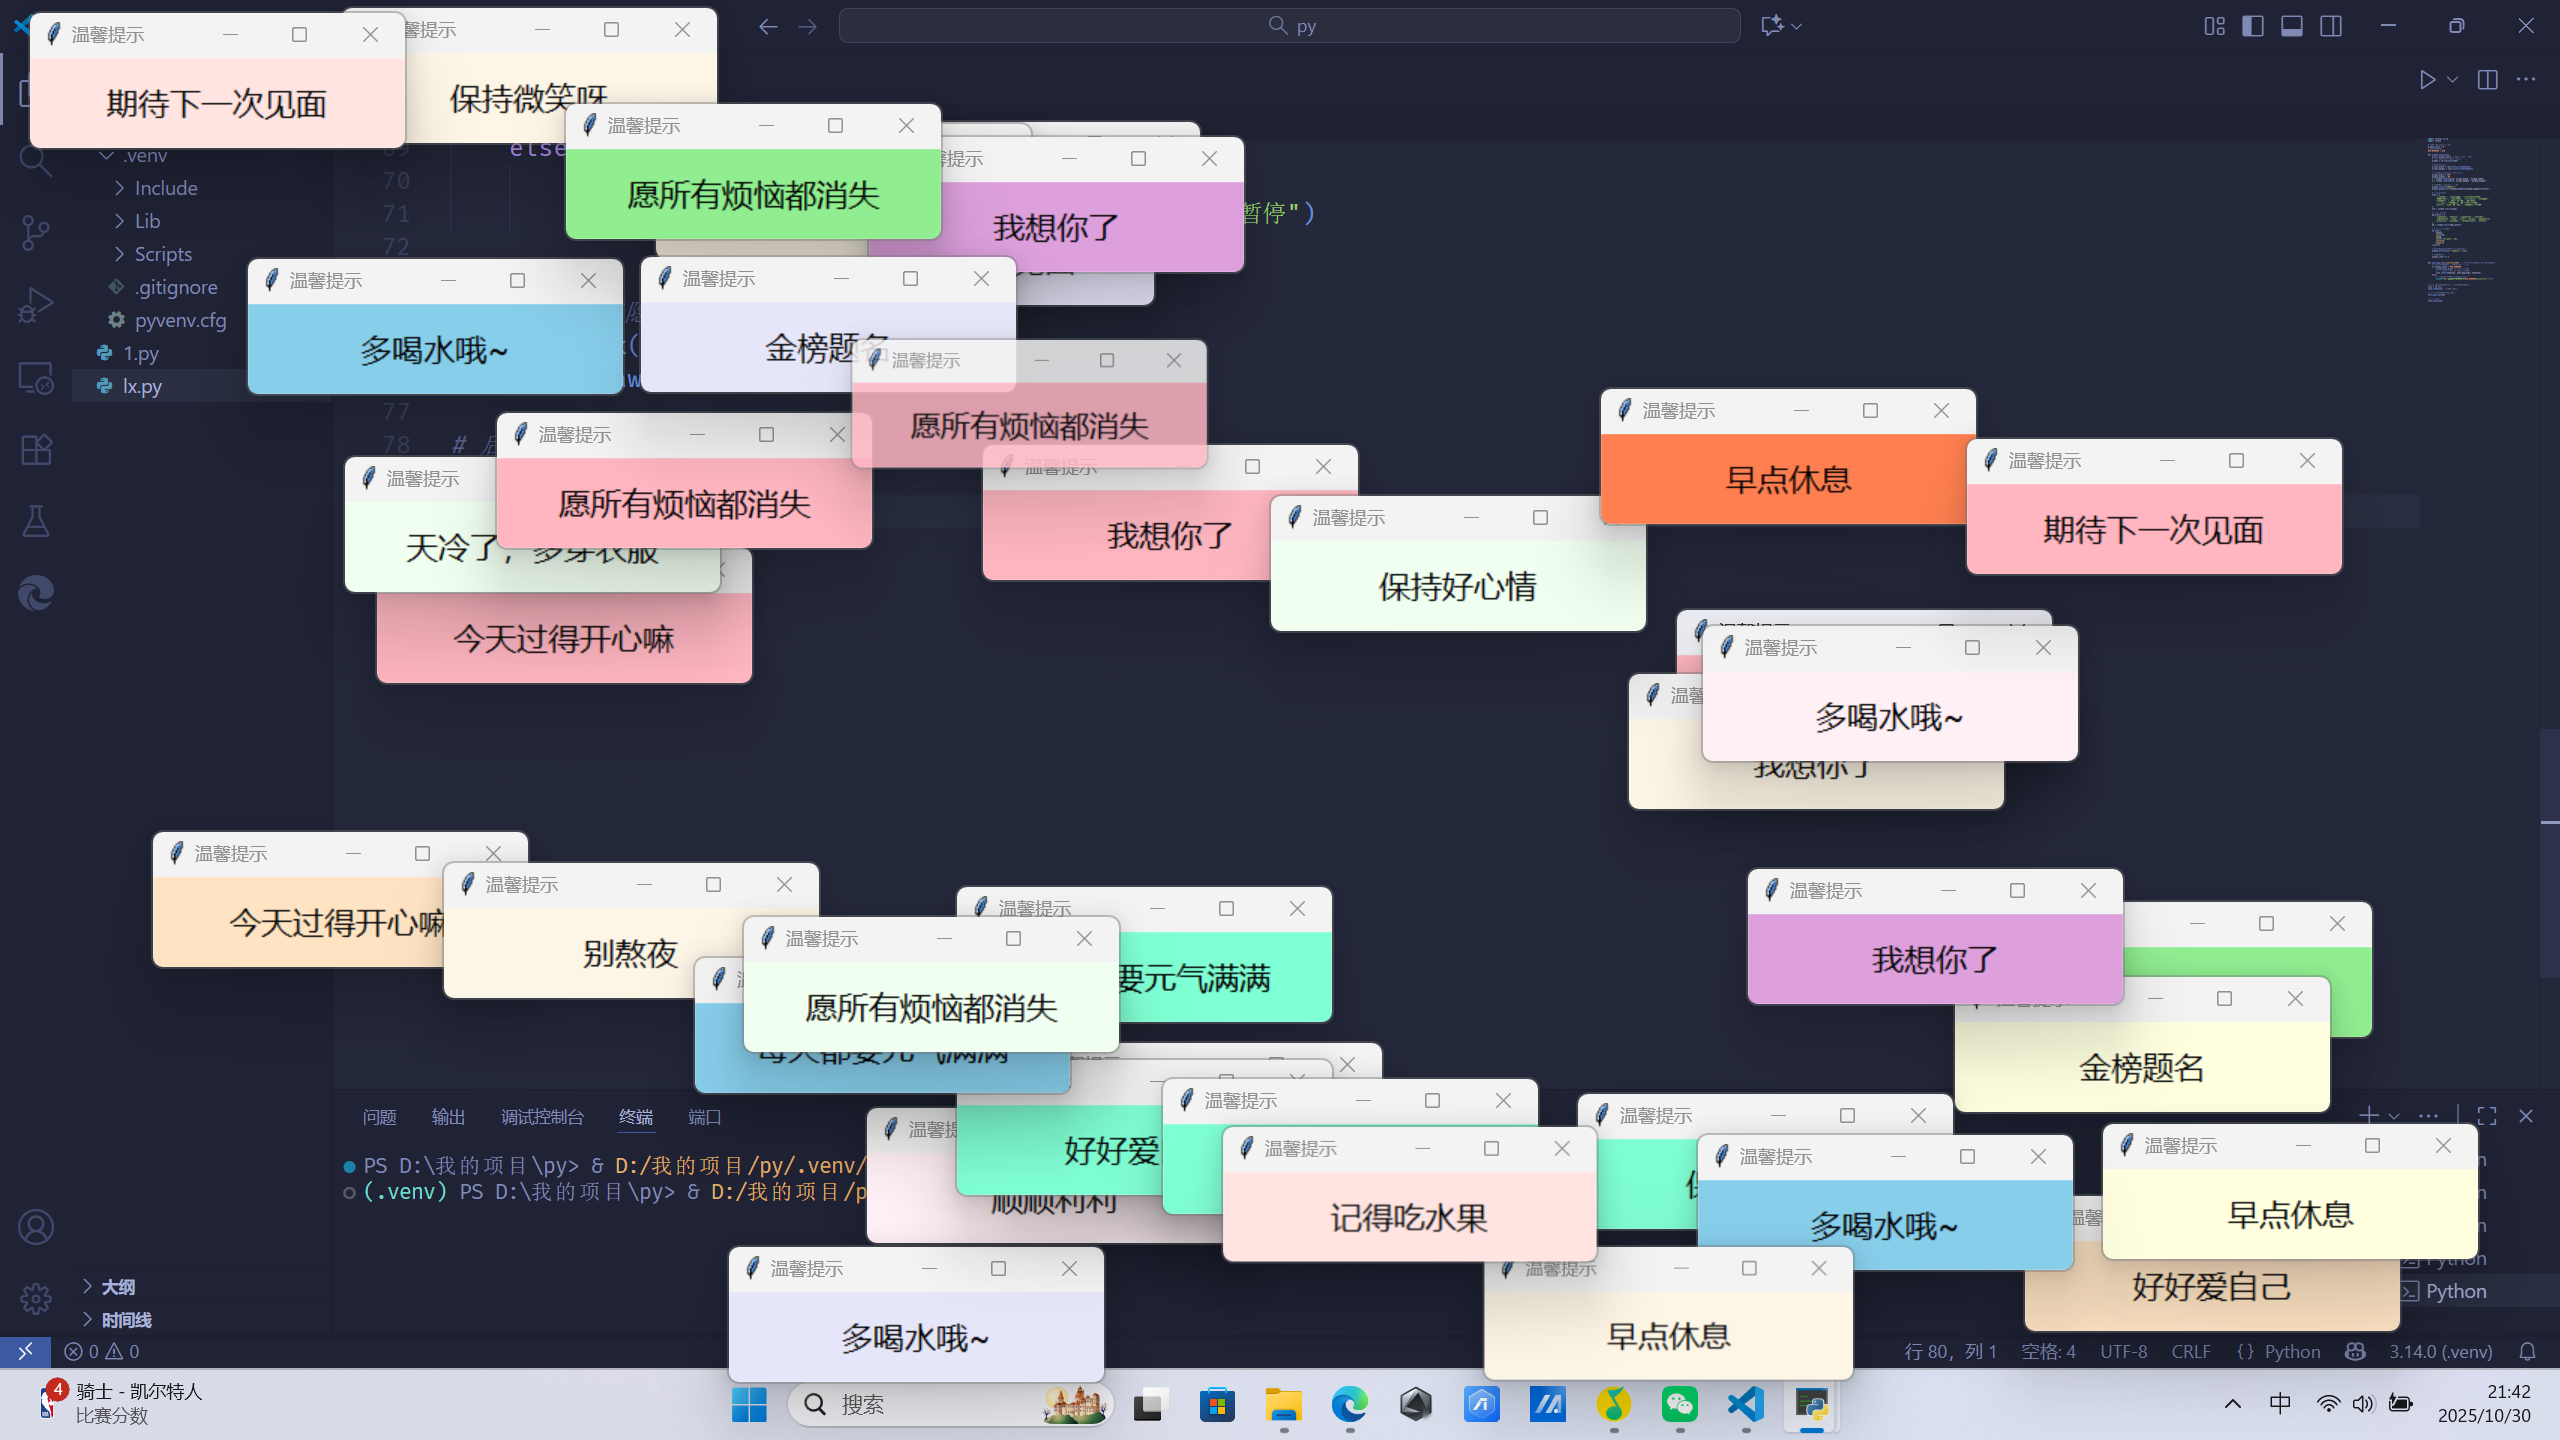Open Copilot from the status bar
The height and width of the screenshot is (1440, 2560).
pos(2355,1351)
